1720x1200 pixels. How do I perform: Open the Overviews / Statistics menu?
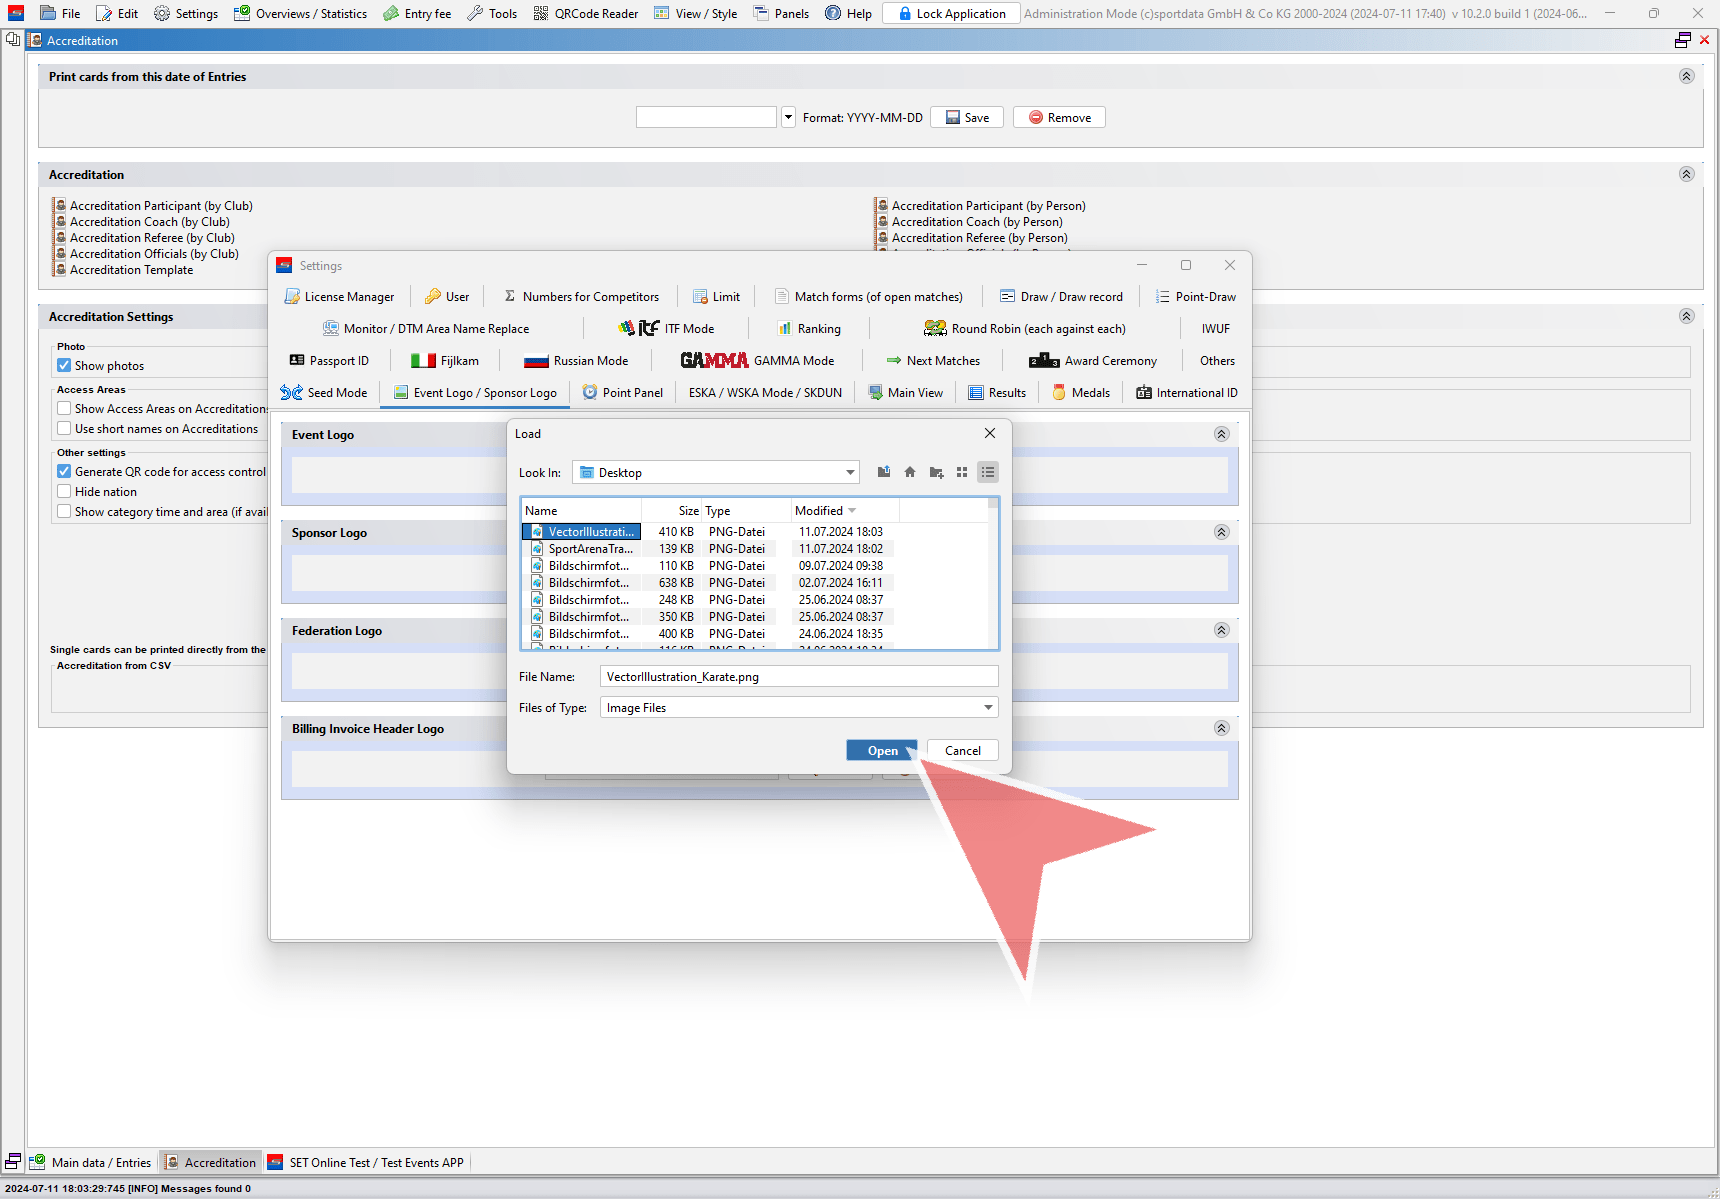[300, 14]
